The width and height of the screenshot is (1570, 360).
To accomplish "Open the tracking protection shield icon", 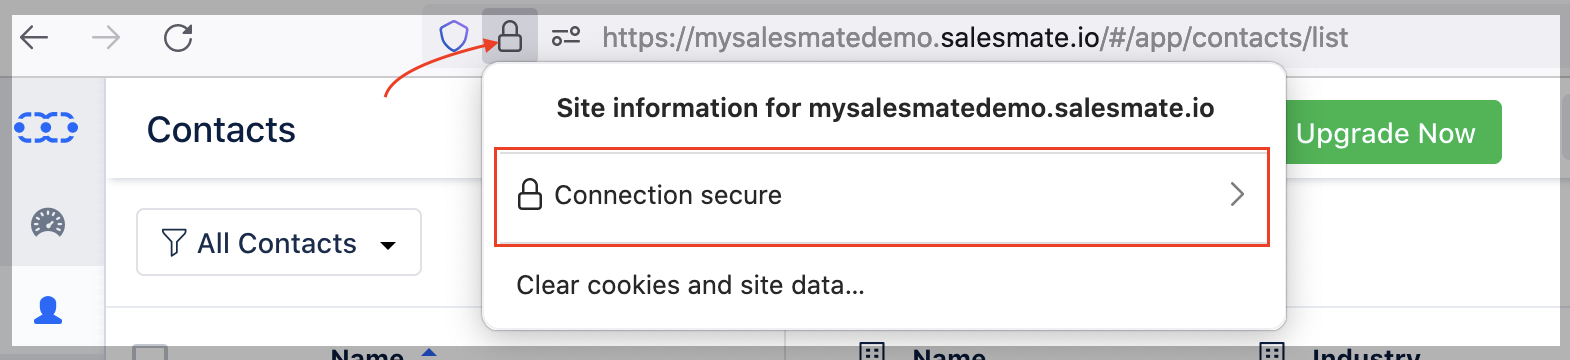I will (x=454, y=38).
